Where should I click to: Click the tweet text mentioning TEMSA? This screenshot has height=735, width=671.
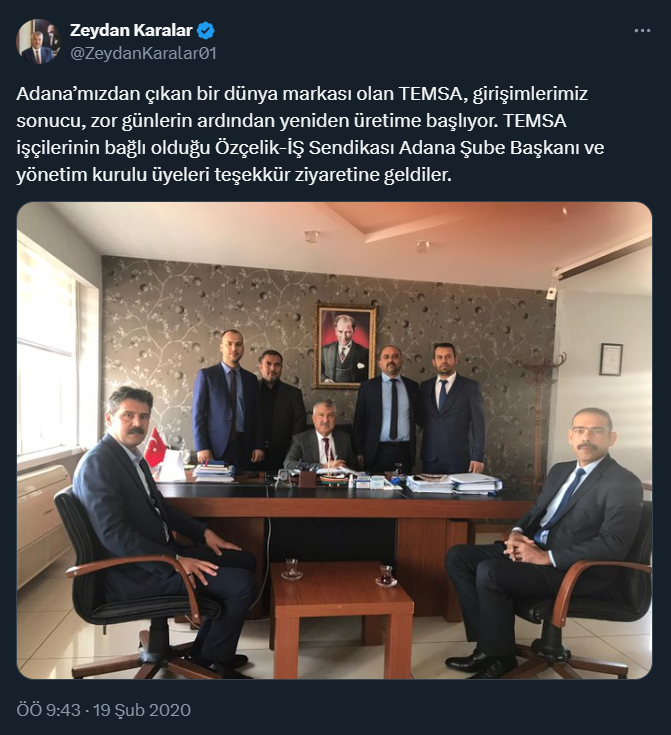coord(310,134)
